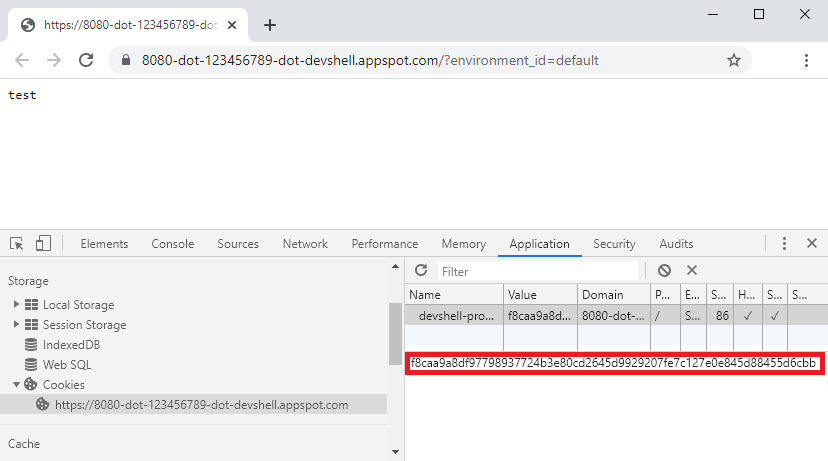Expand the Session Storage tree node

(x=16, y=325)
